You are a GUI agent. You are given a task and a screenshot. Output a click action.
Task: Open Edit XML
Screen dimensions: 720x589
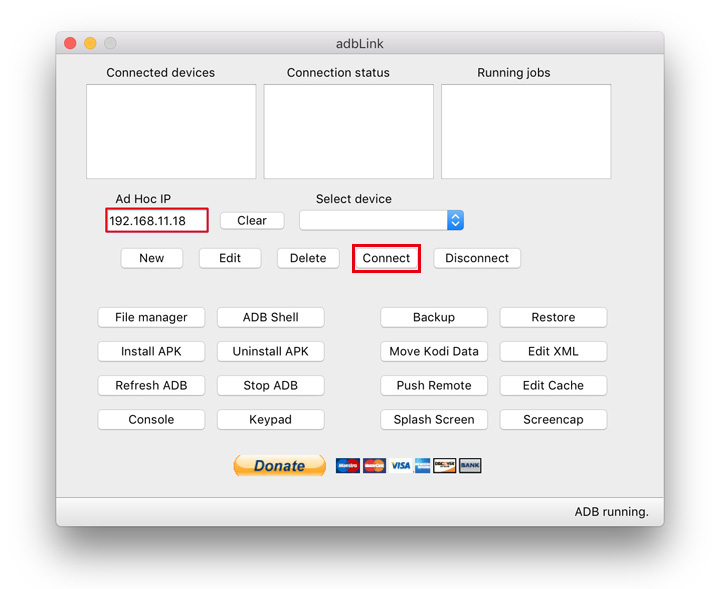coord(553,351)
